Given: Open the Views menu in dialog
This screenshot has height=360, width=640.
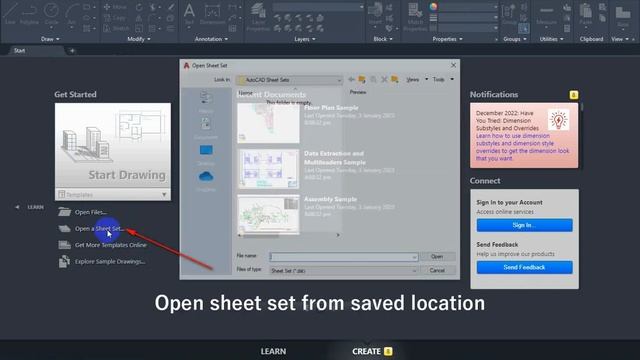Looking at the screenshot, I should 417,79.
